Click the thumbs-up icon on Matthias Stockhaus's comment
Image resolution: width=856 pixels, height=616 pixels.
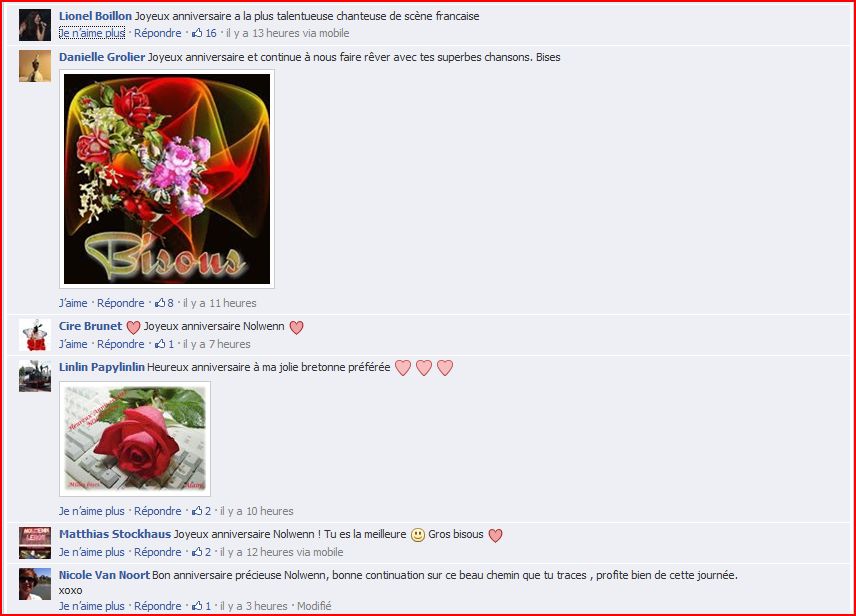coord(197,552)
